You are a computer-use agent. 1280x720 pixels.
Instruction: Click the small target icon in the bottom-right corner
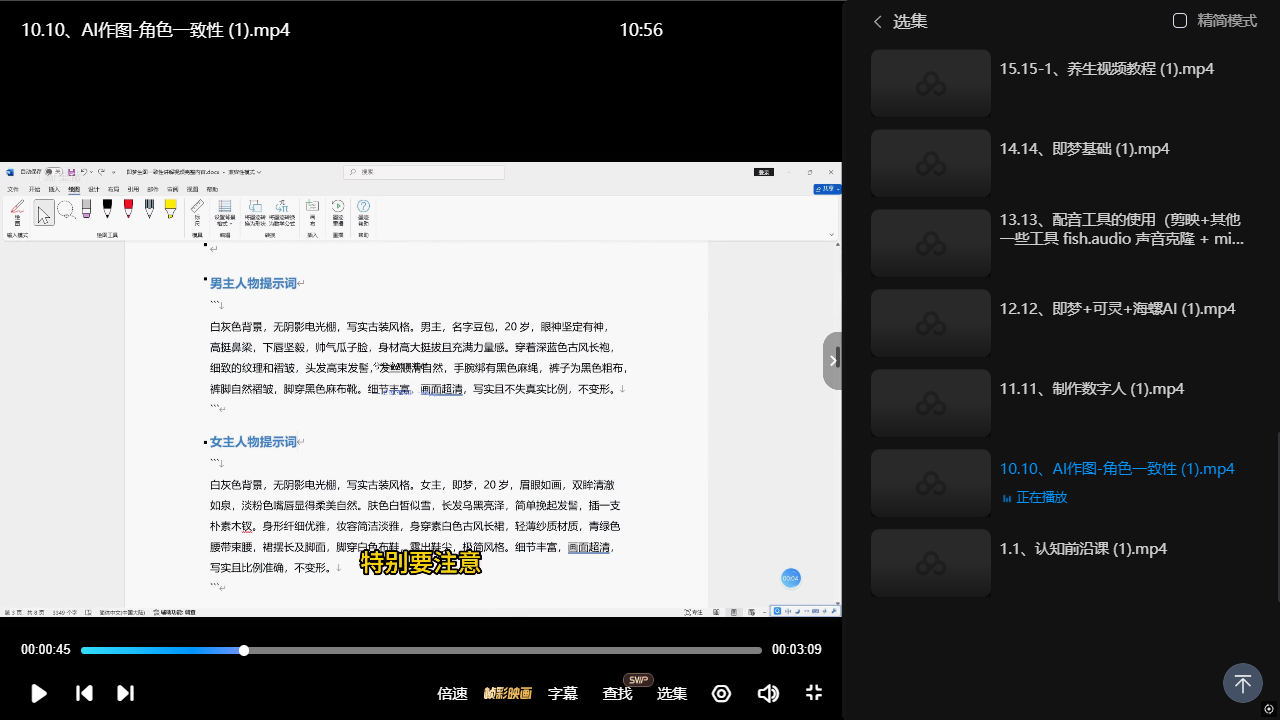(1269, 709)
